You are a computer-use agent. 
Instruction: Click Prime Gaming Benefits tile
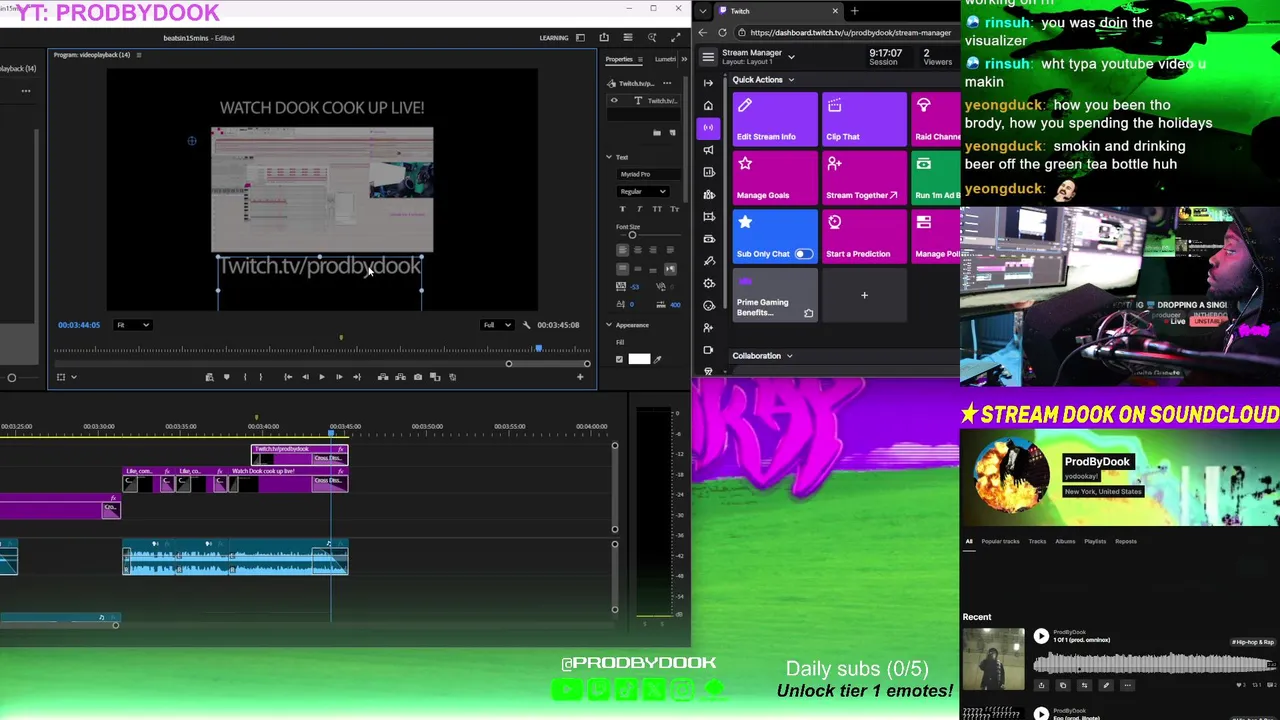(775, 296)
